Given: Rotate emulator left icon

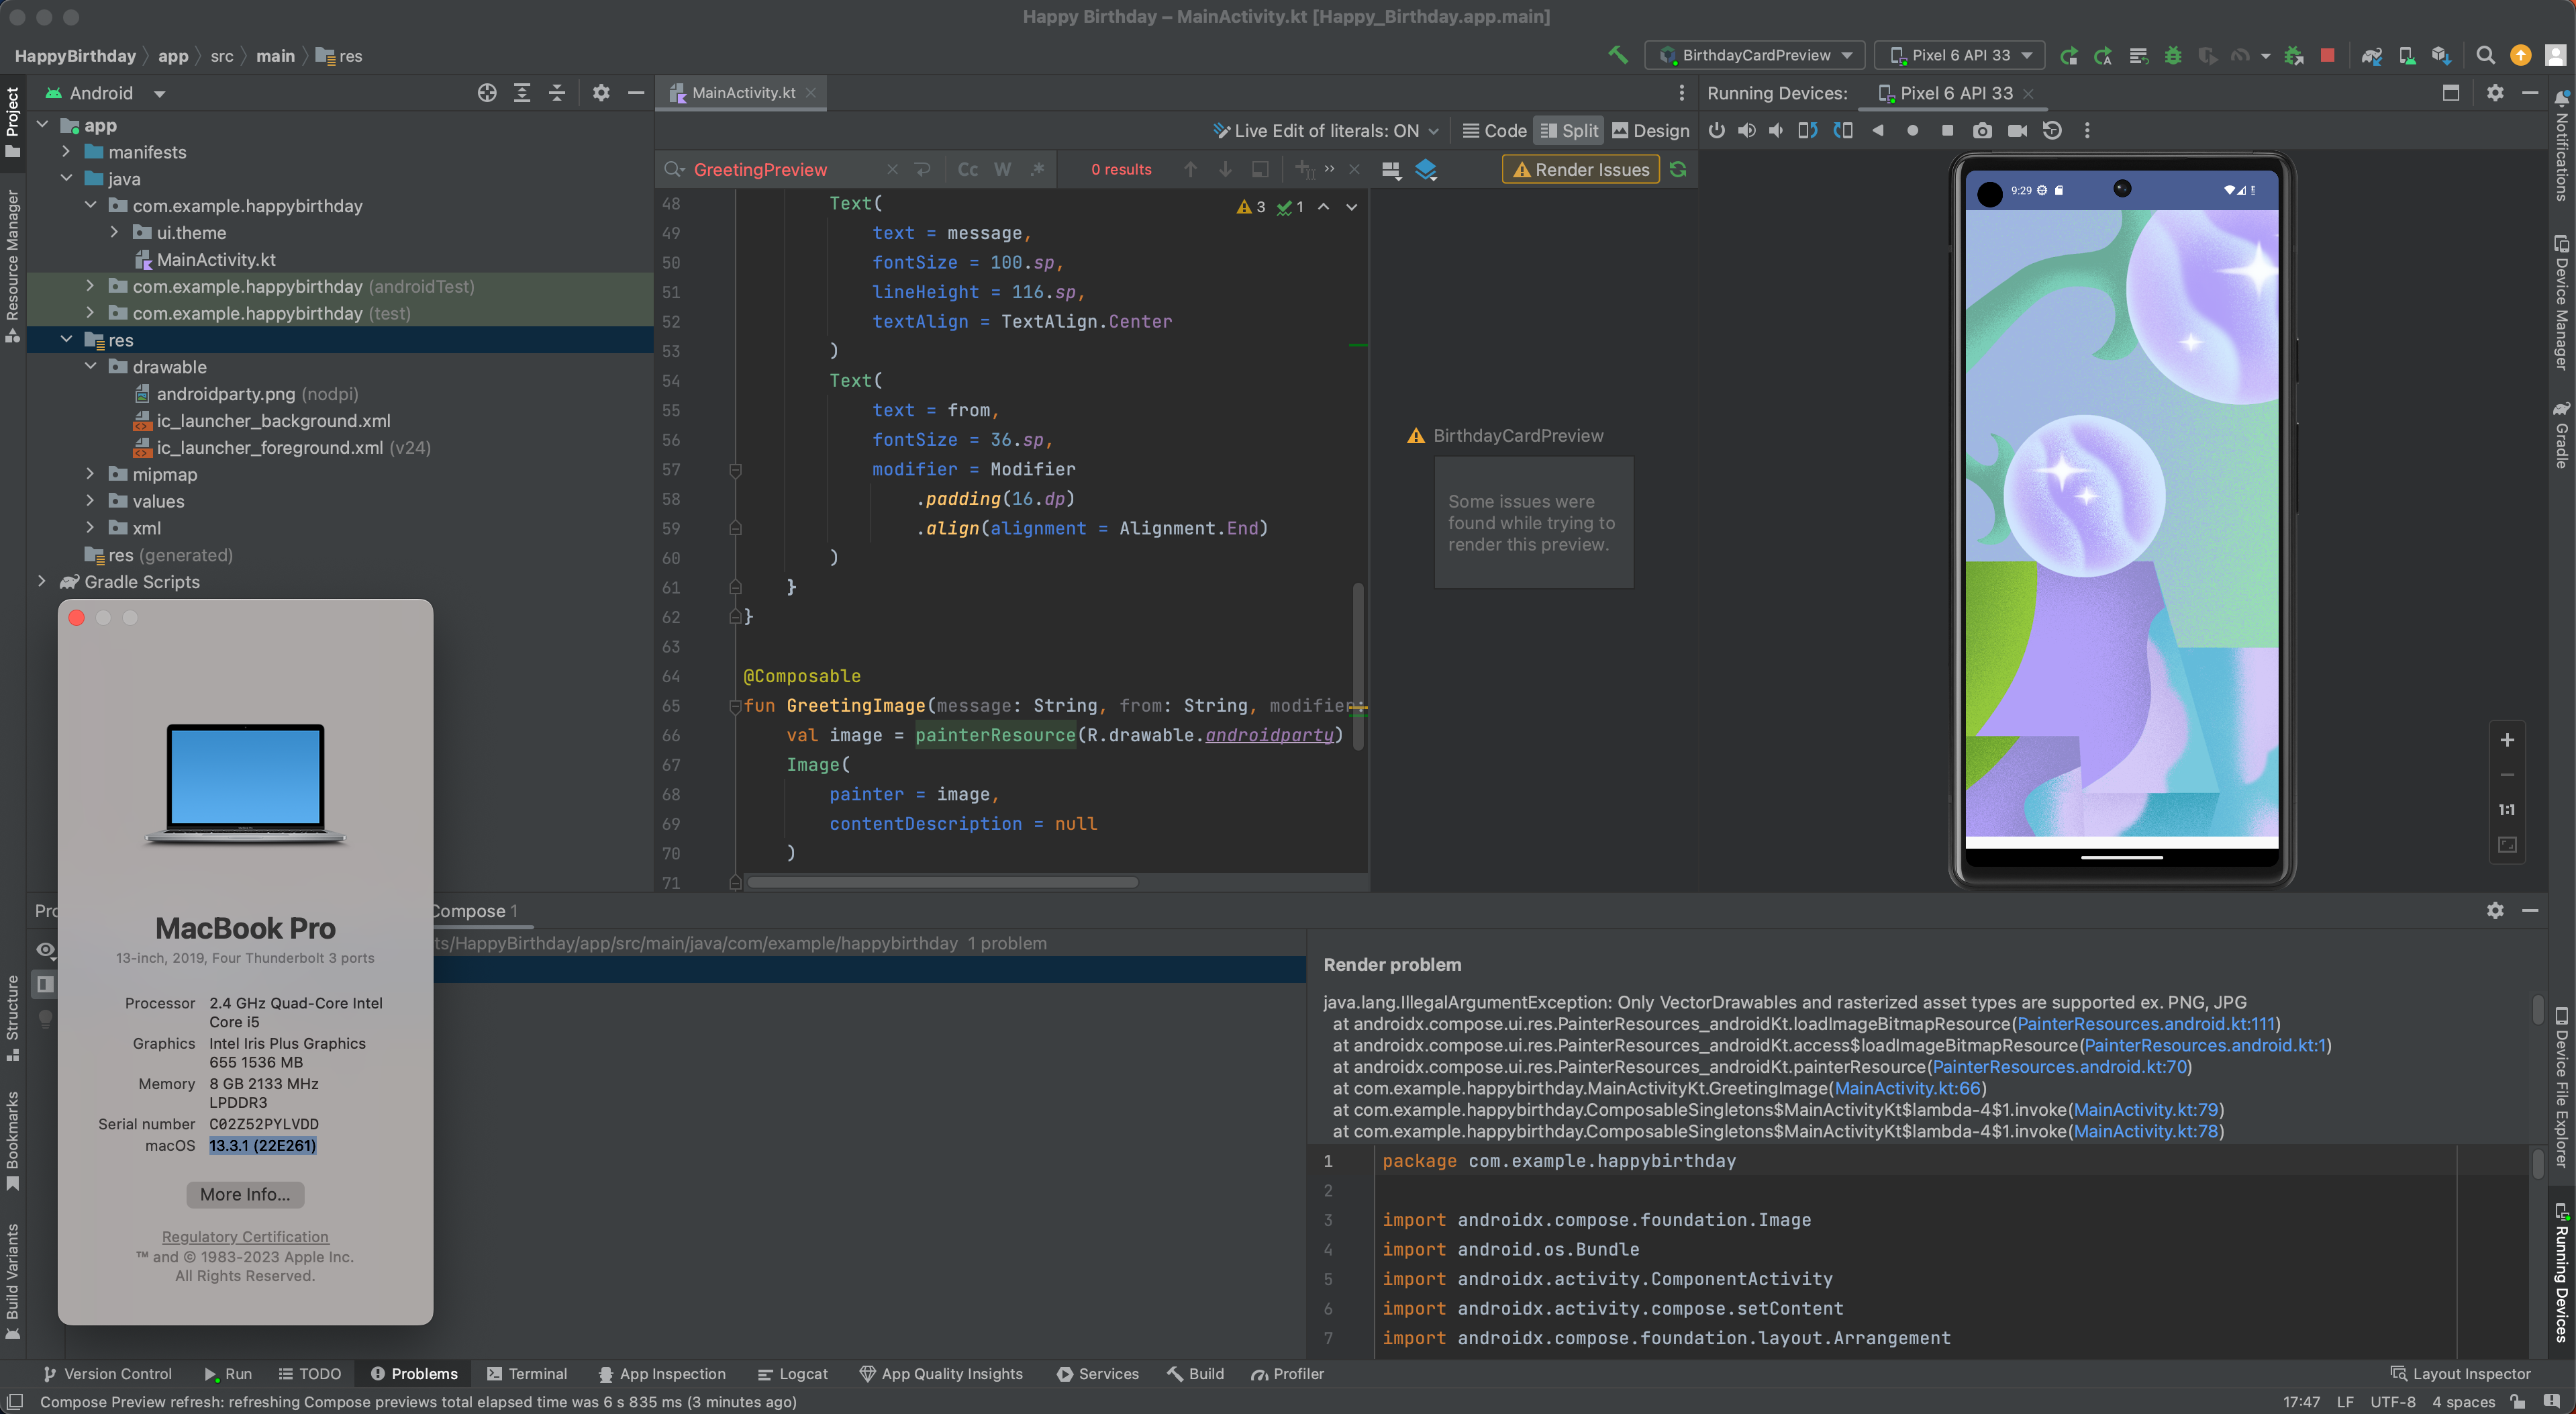Looking at the screenshot, I should (1808, 130).
